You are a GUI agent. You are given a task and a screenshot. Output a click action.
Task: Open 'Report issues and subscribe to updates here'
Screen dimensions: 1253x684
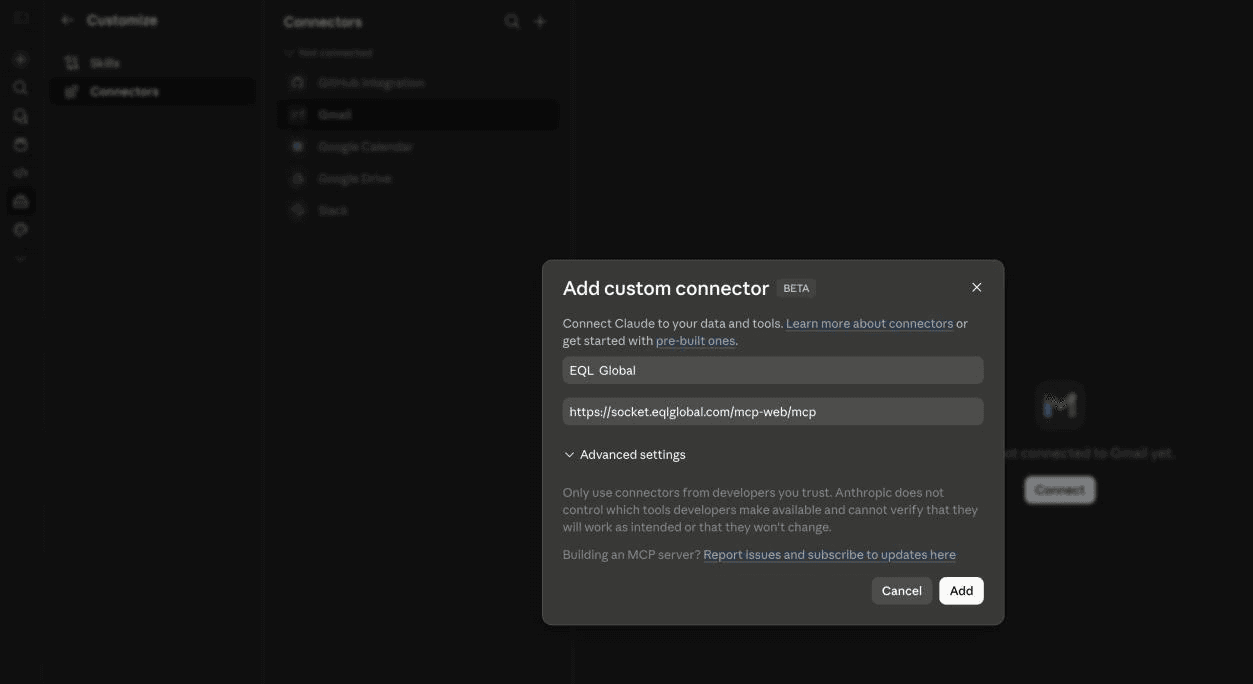[829, 554]
